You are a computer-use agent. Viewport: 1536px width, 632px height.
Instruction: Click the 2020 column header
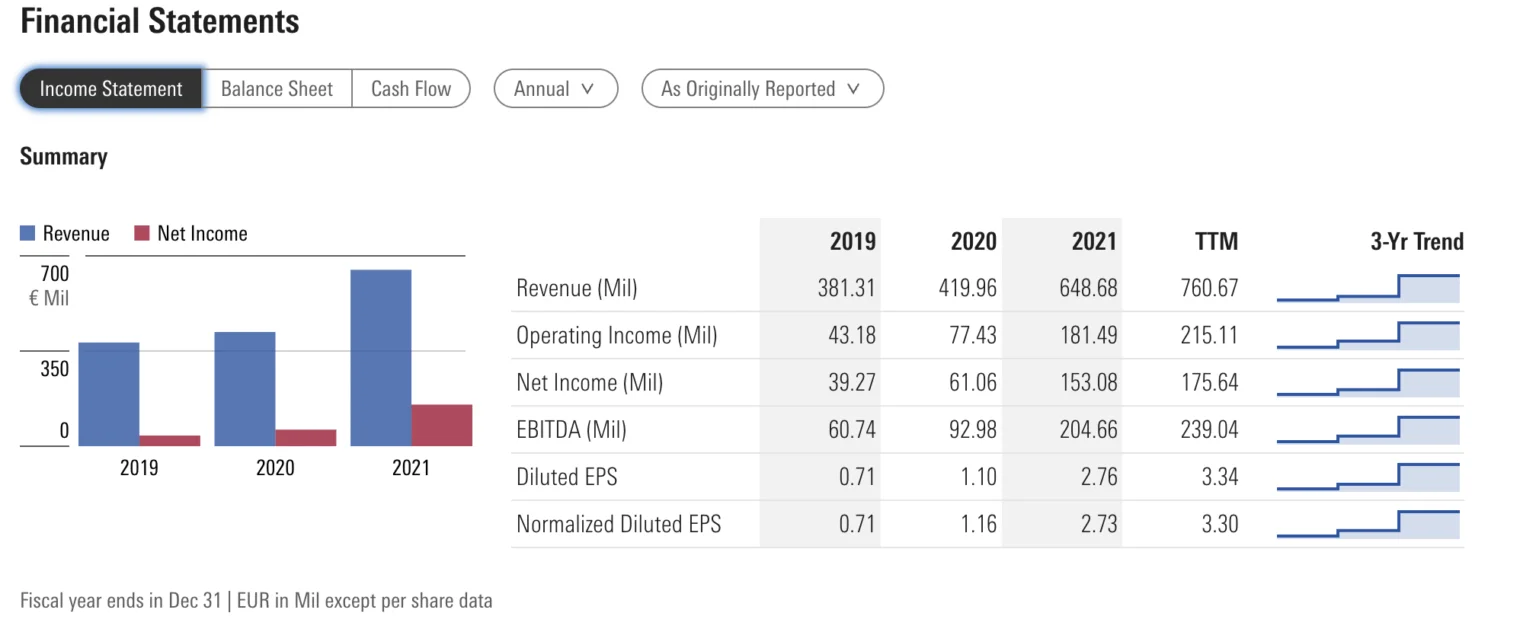tap(973, 241)
